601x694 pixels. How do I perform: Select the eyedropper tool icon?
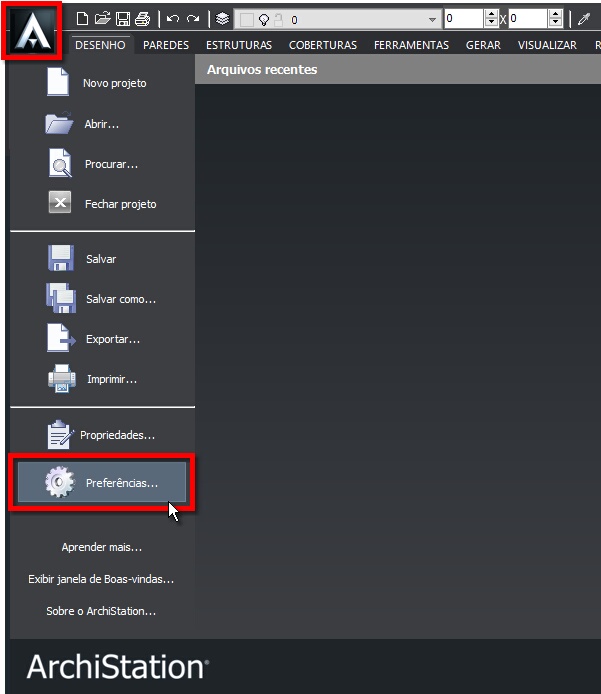coord(584,19)
